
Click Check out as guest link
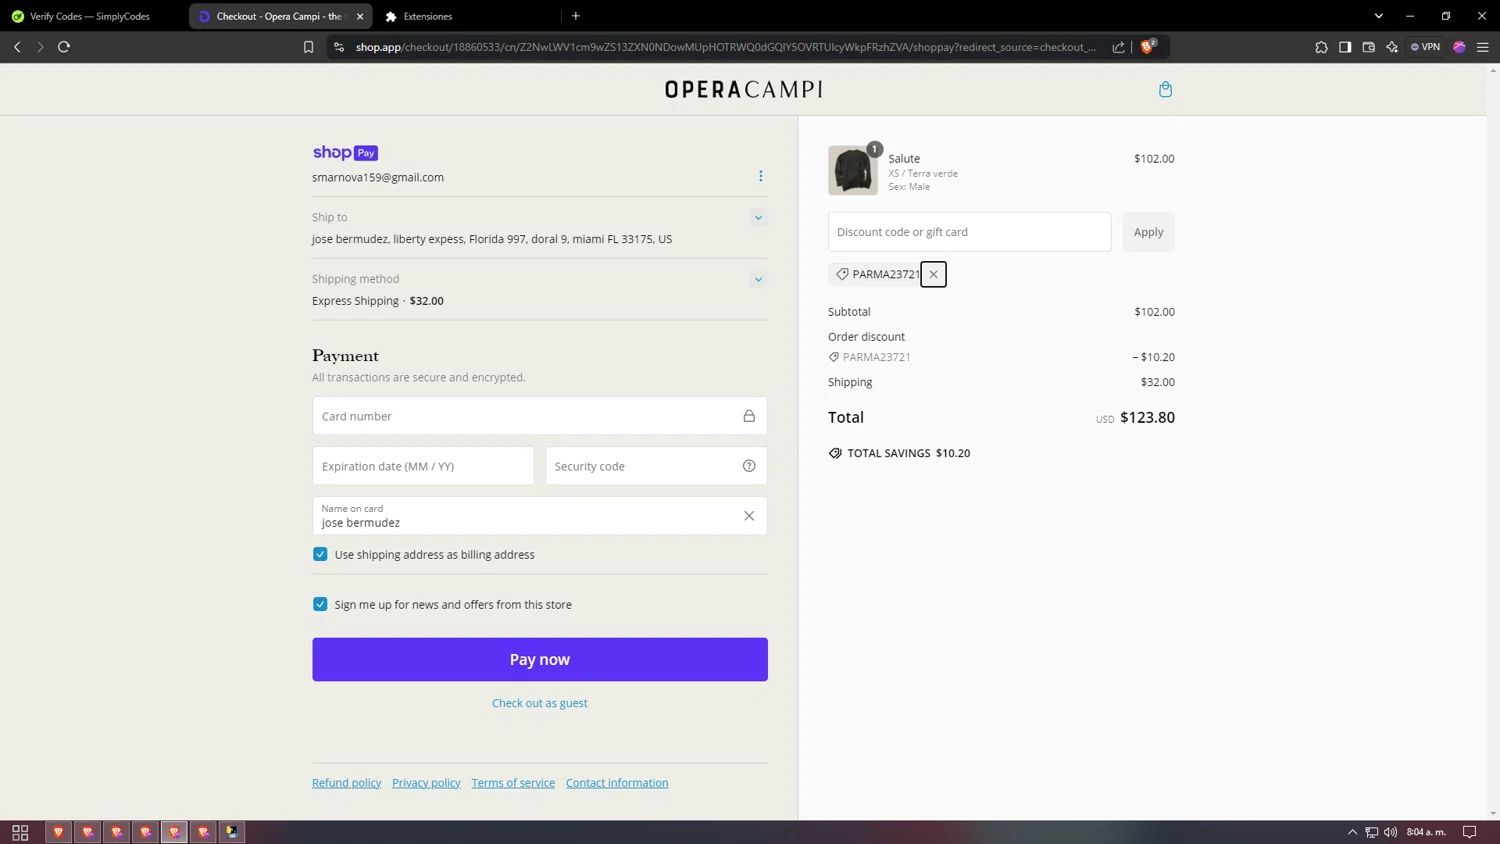pos(540,703)
